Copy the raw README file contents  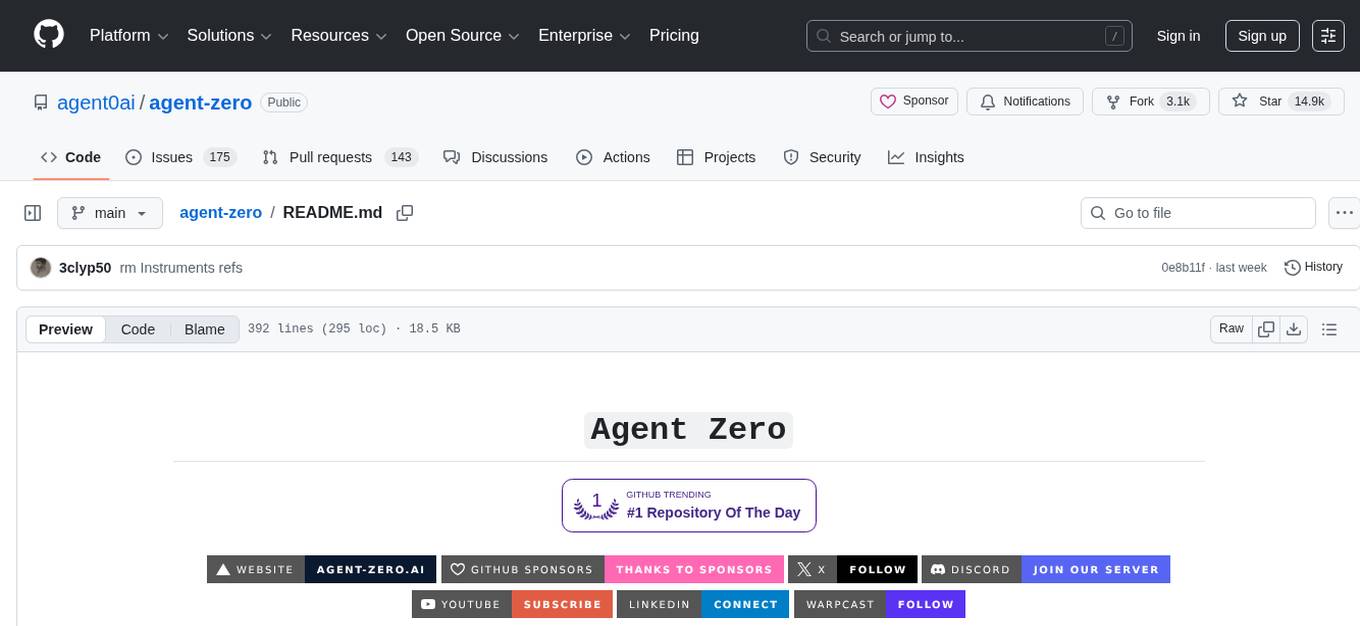pos(1266,328)
